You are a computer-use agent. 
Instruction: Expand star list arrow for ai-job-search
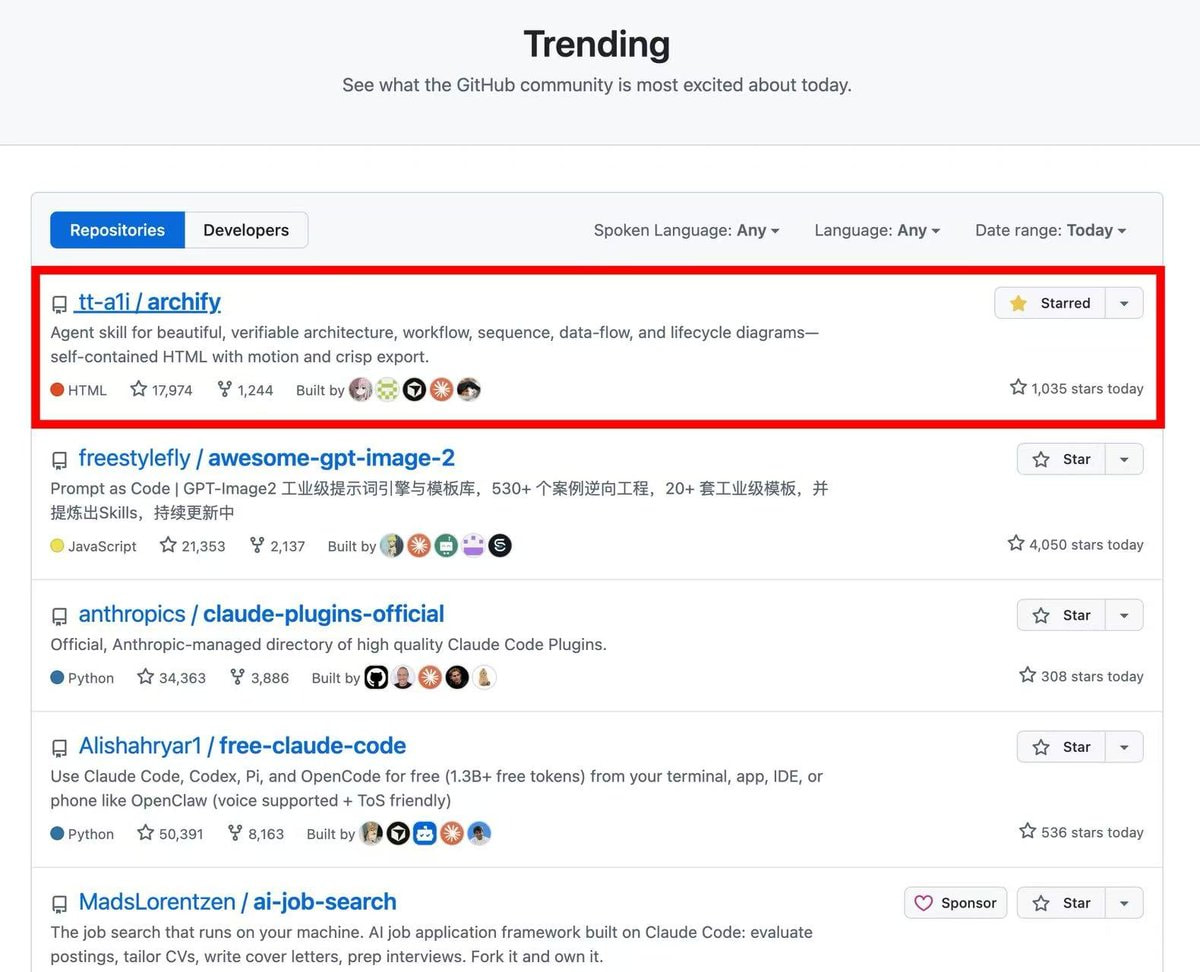1124,903
